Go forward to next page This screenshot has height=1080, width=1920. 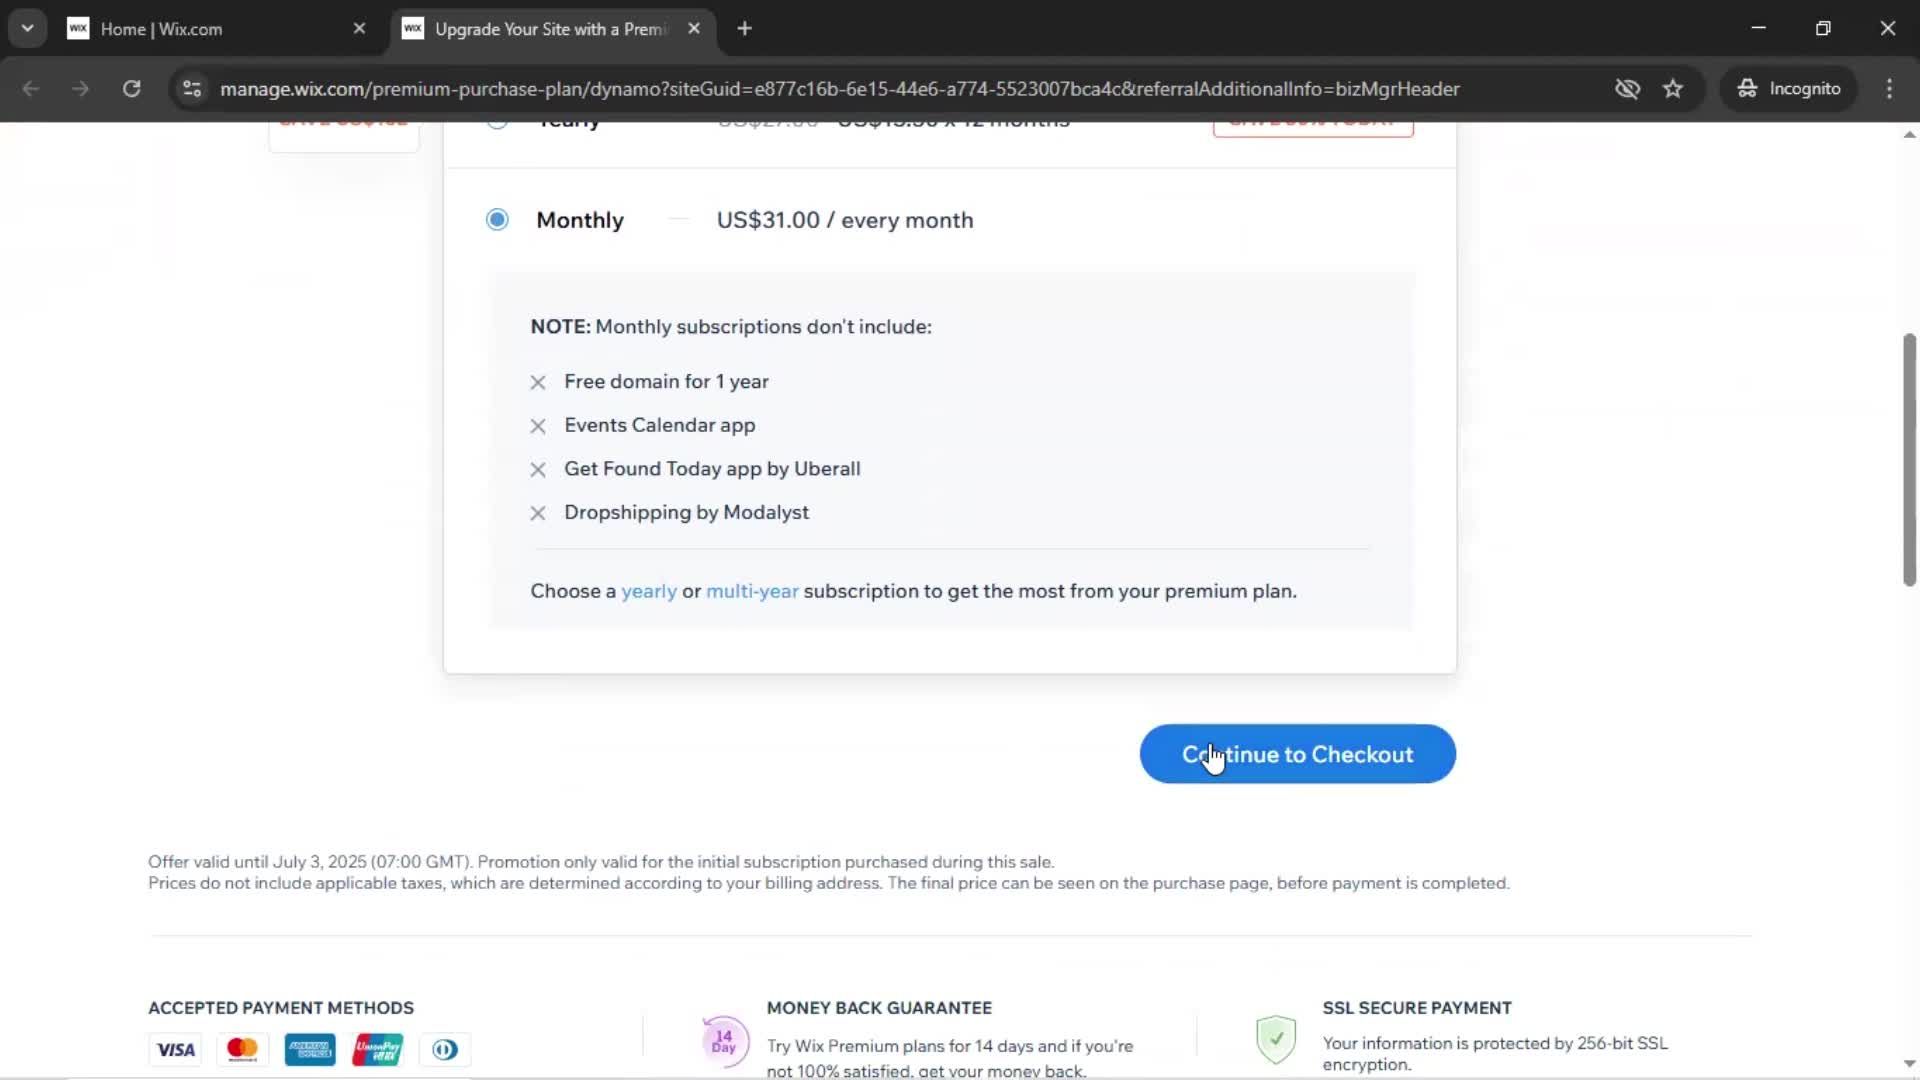click(x=81, y=89)
